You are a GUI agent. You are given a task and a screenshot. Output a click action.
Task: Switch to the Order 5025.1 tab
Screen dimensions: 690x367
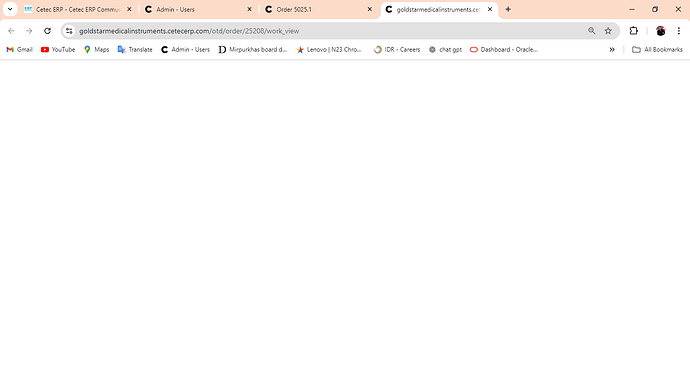[319, 9]
